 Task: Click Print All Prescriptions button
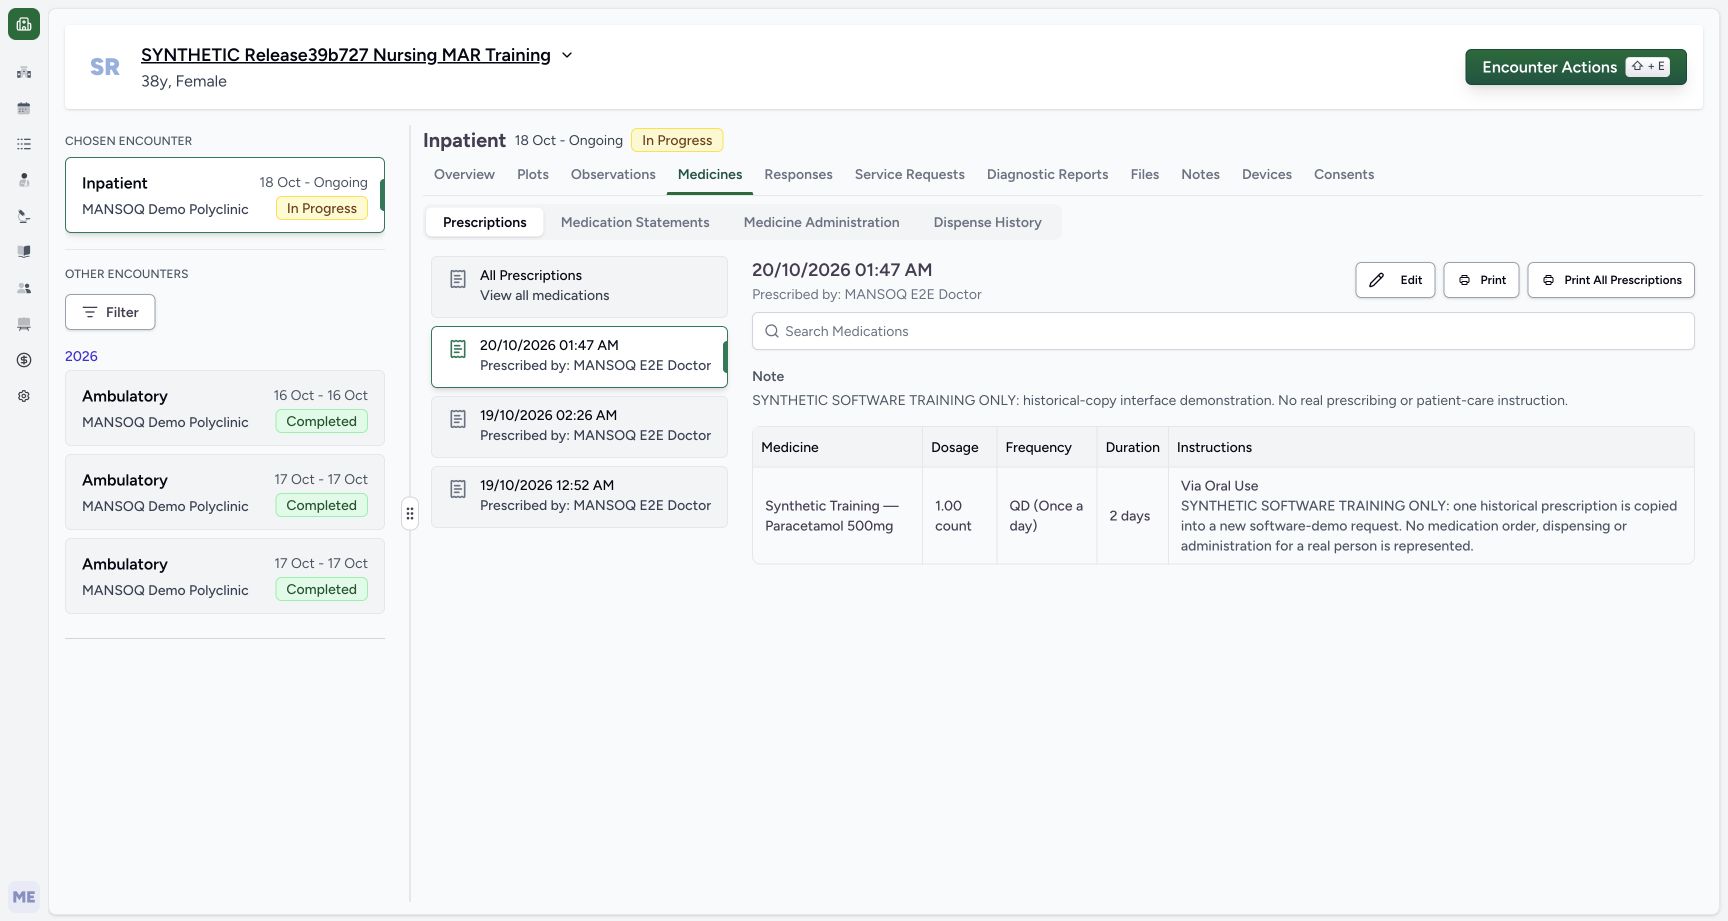1611,280
